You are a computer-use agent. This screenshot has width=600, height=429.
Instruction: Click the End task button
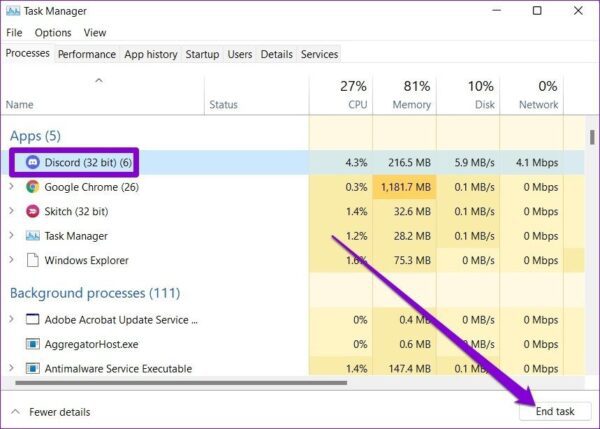555,411
